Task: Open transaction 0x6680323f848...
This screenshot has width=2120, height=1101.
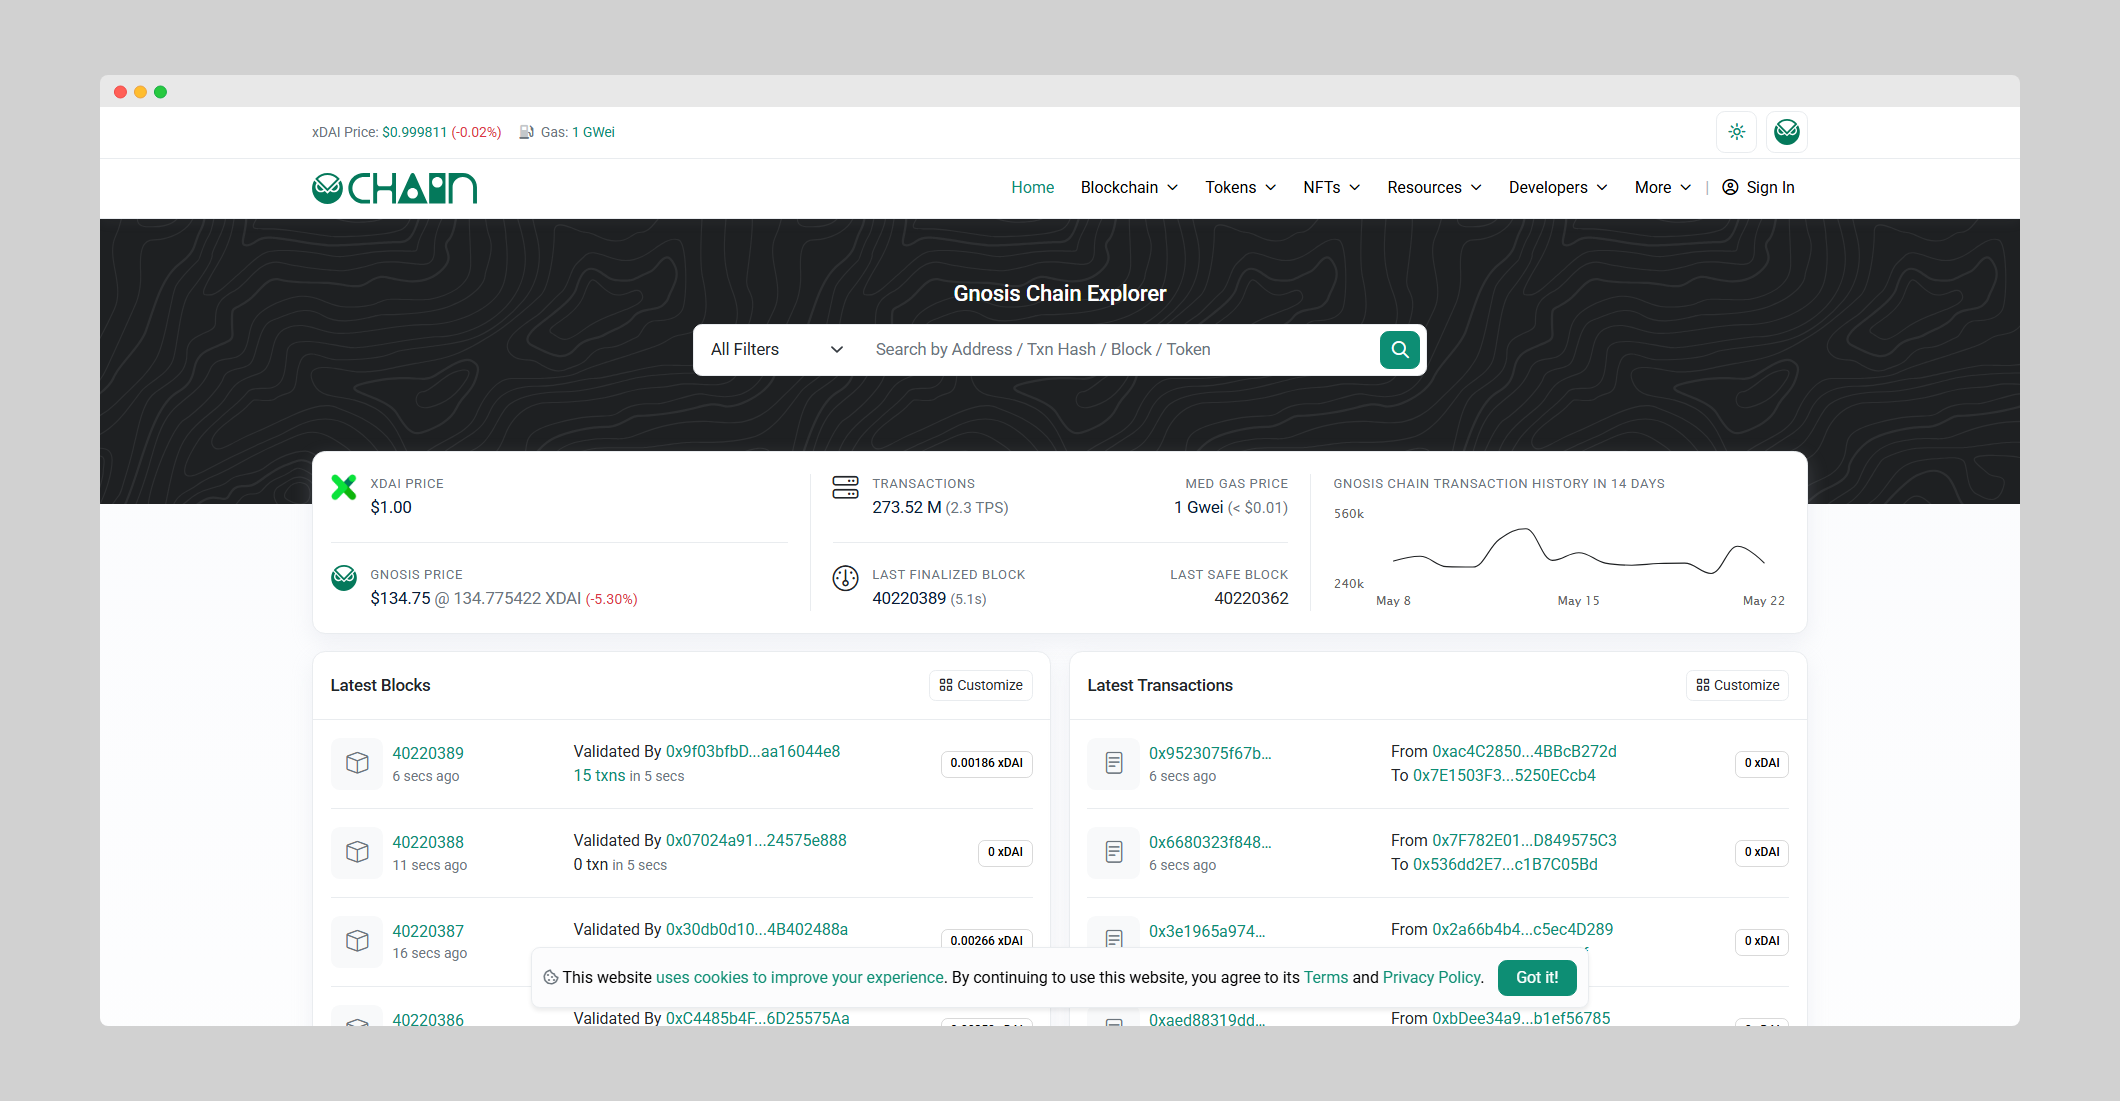Action: (1210, 842)
